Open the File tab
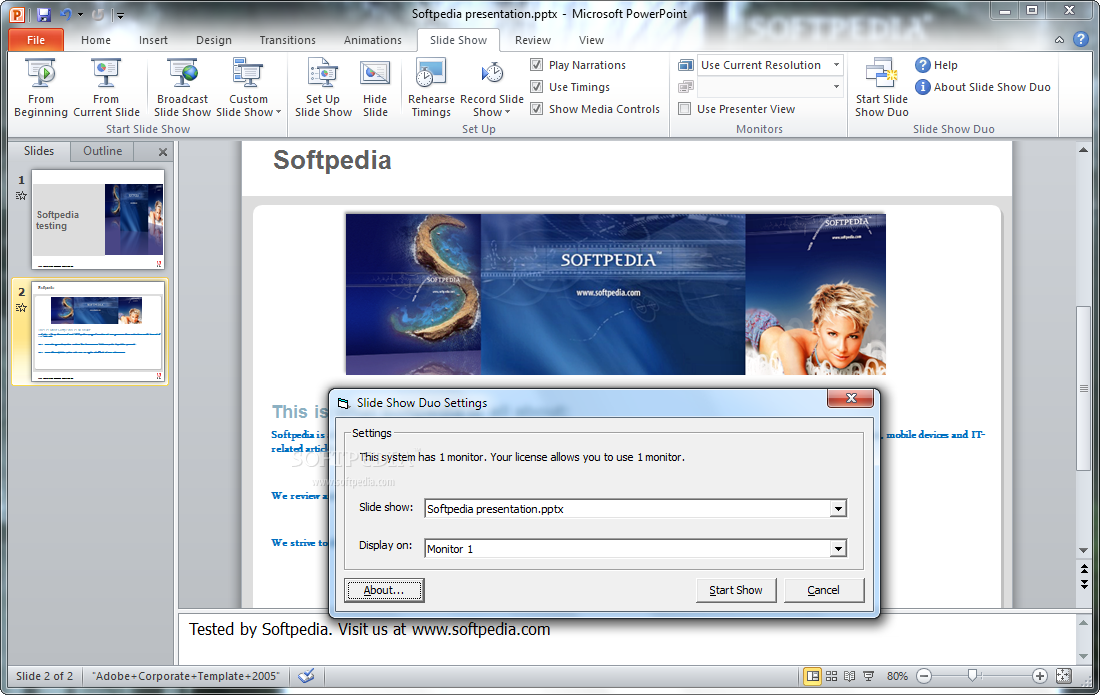1100x695 pixels. 36,40
